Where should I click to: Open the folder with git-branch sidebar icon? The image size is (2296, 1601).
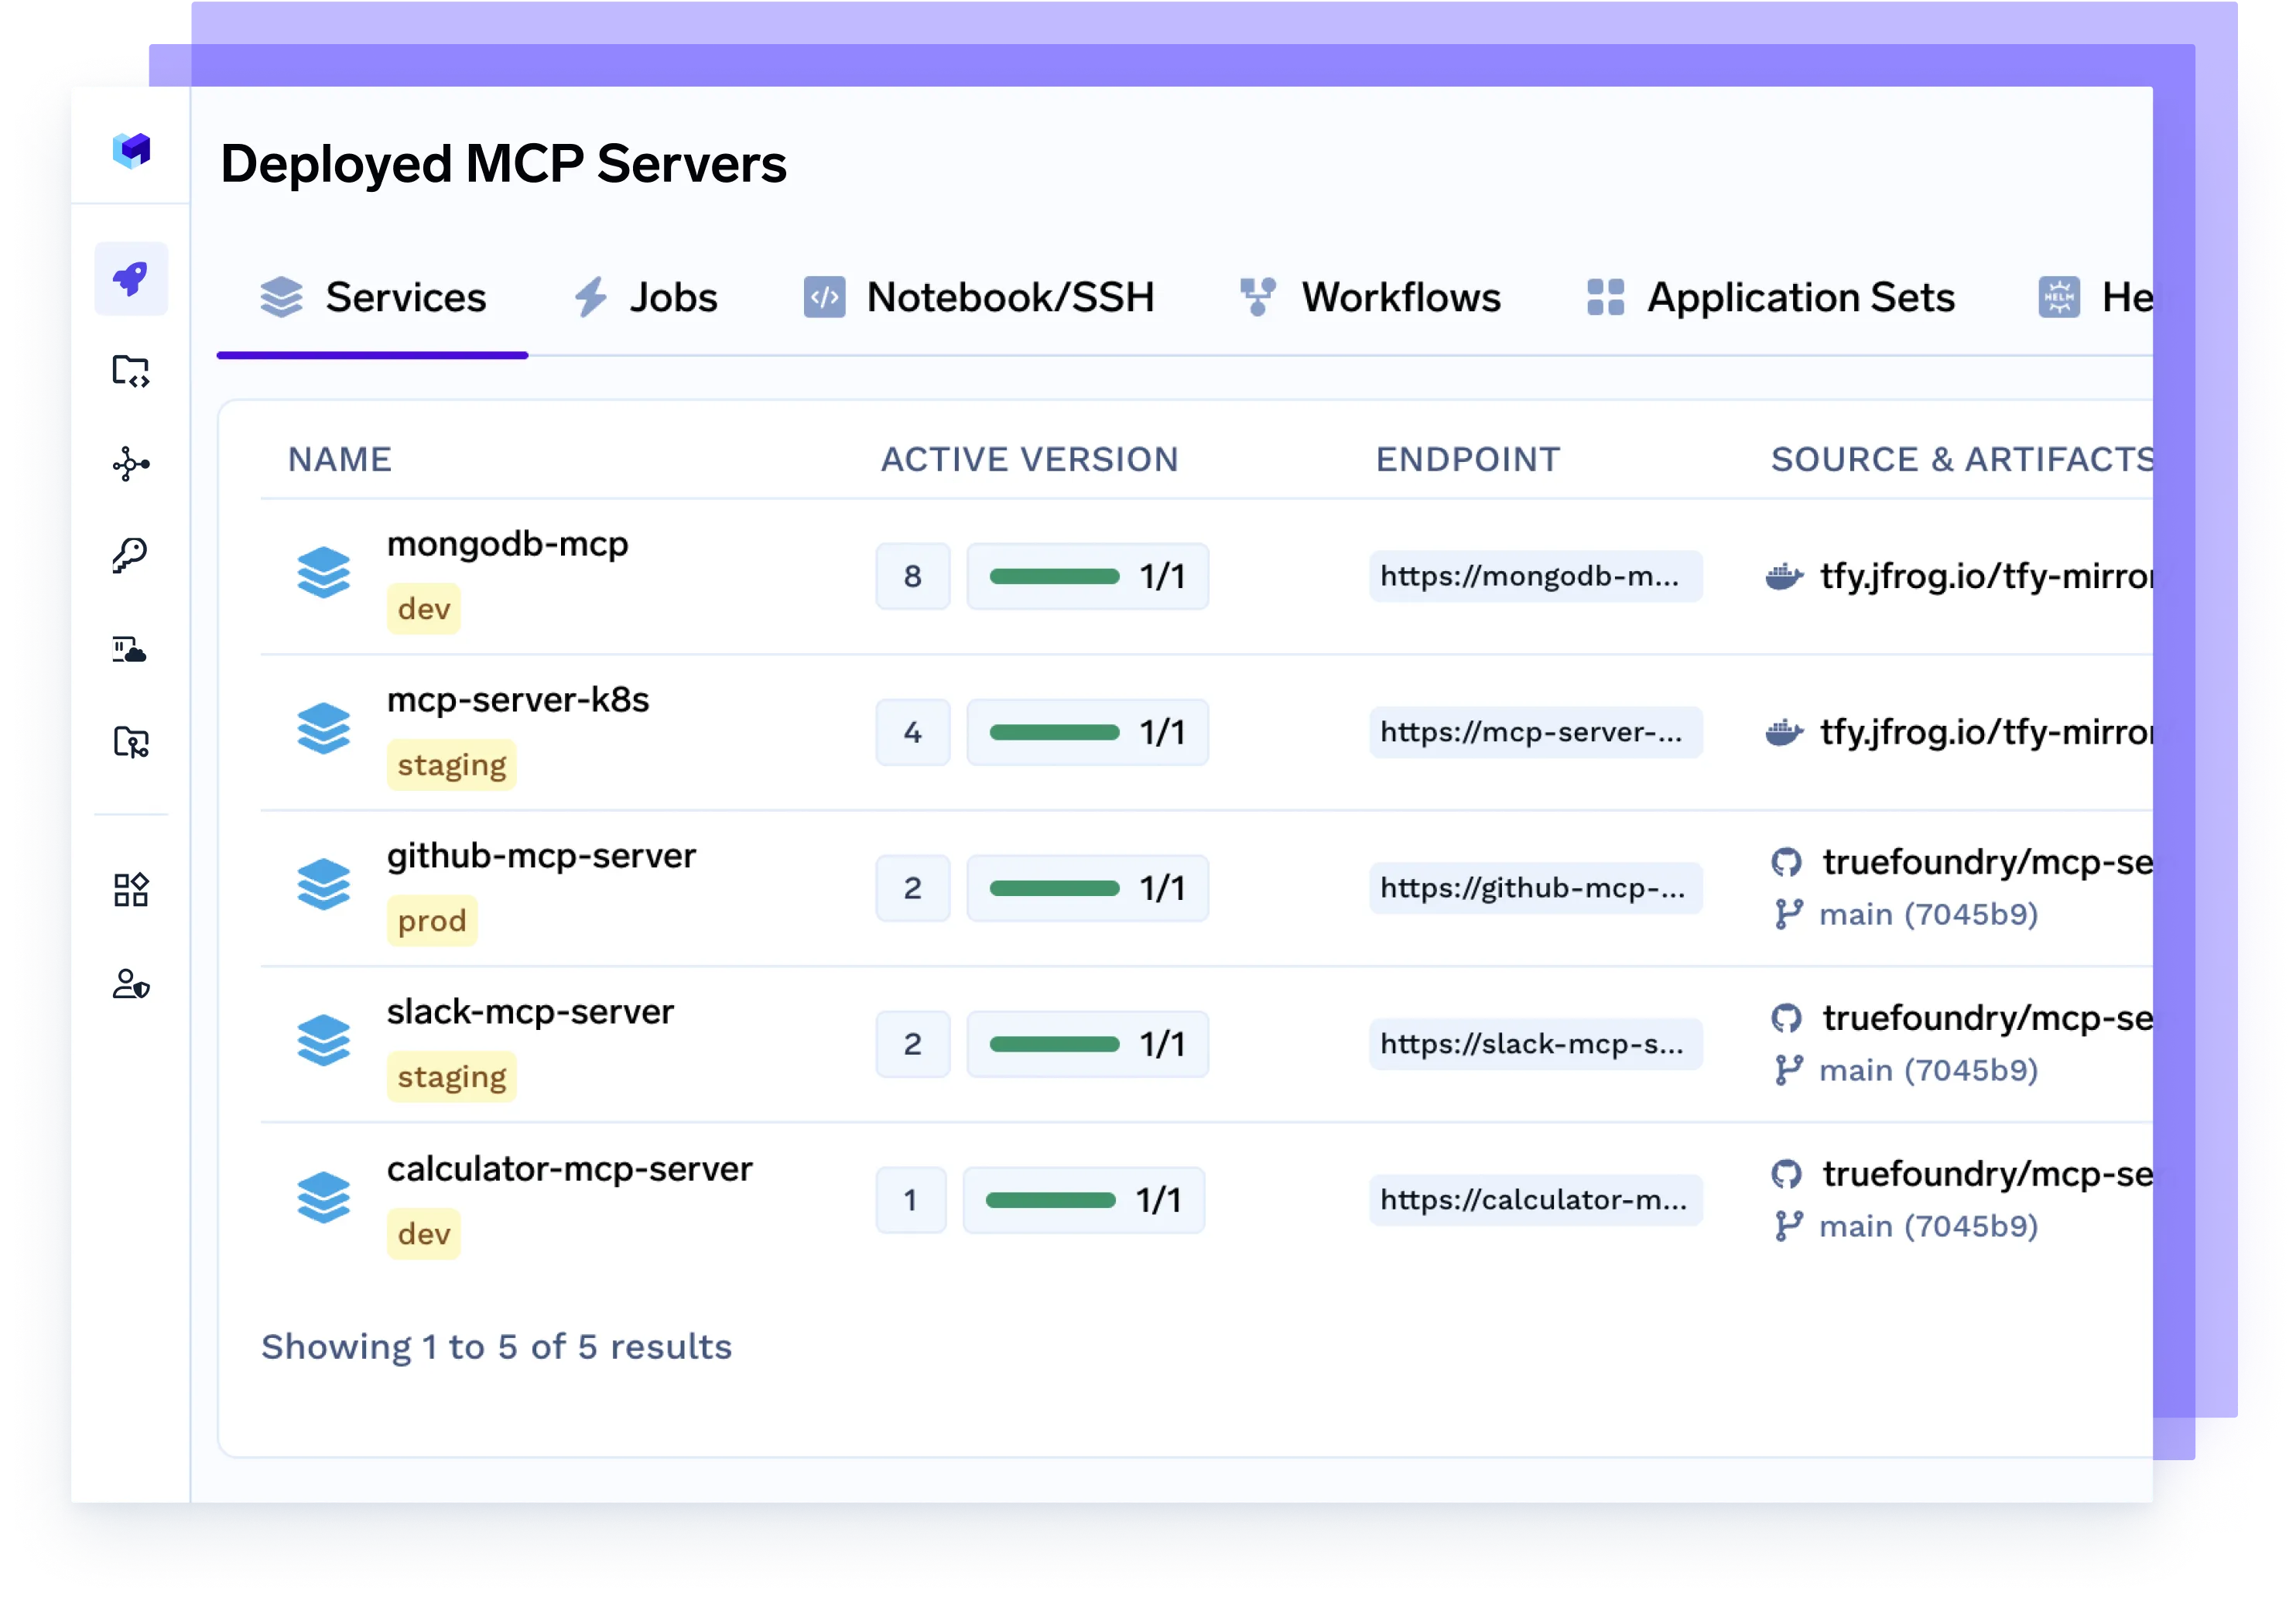coord(131,742)
